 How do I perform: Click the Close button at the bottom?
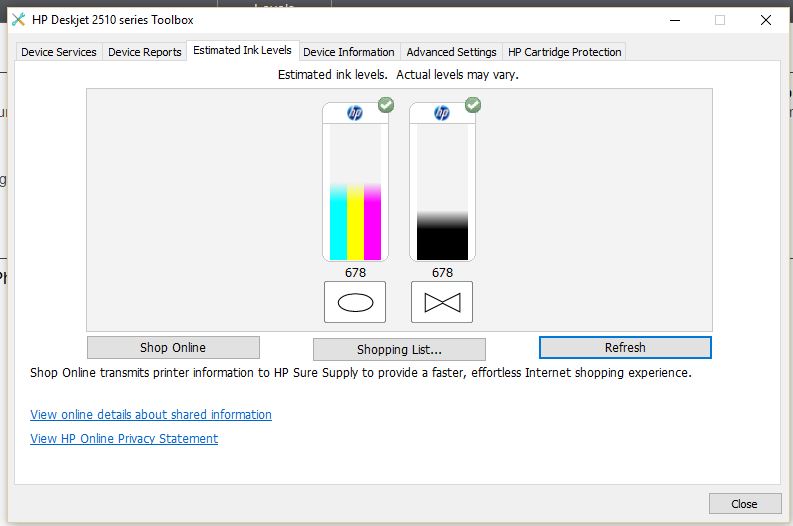coord(744,504)
